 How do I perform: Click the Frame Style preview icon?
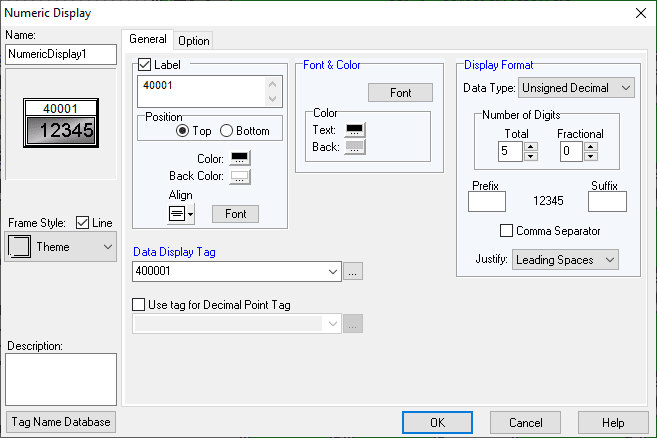19,246
